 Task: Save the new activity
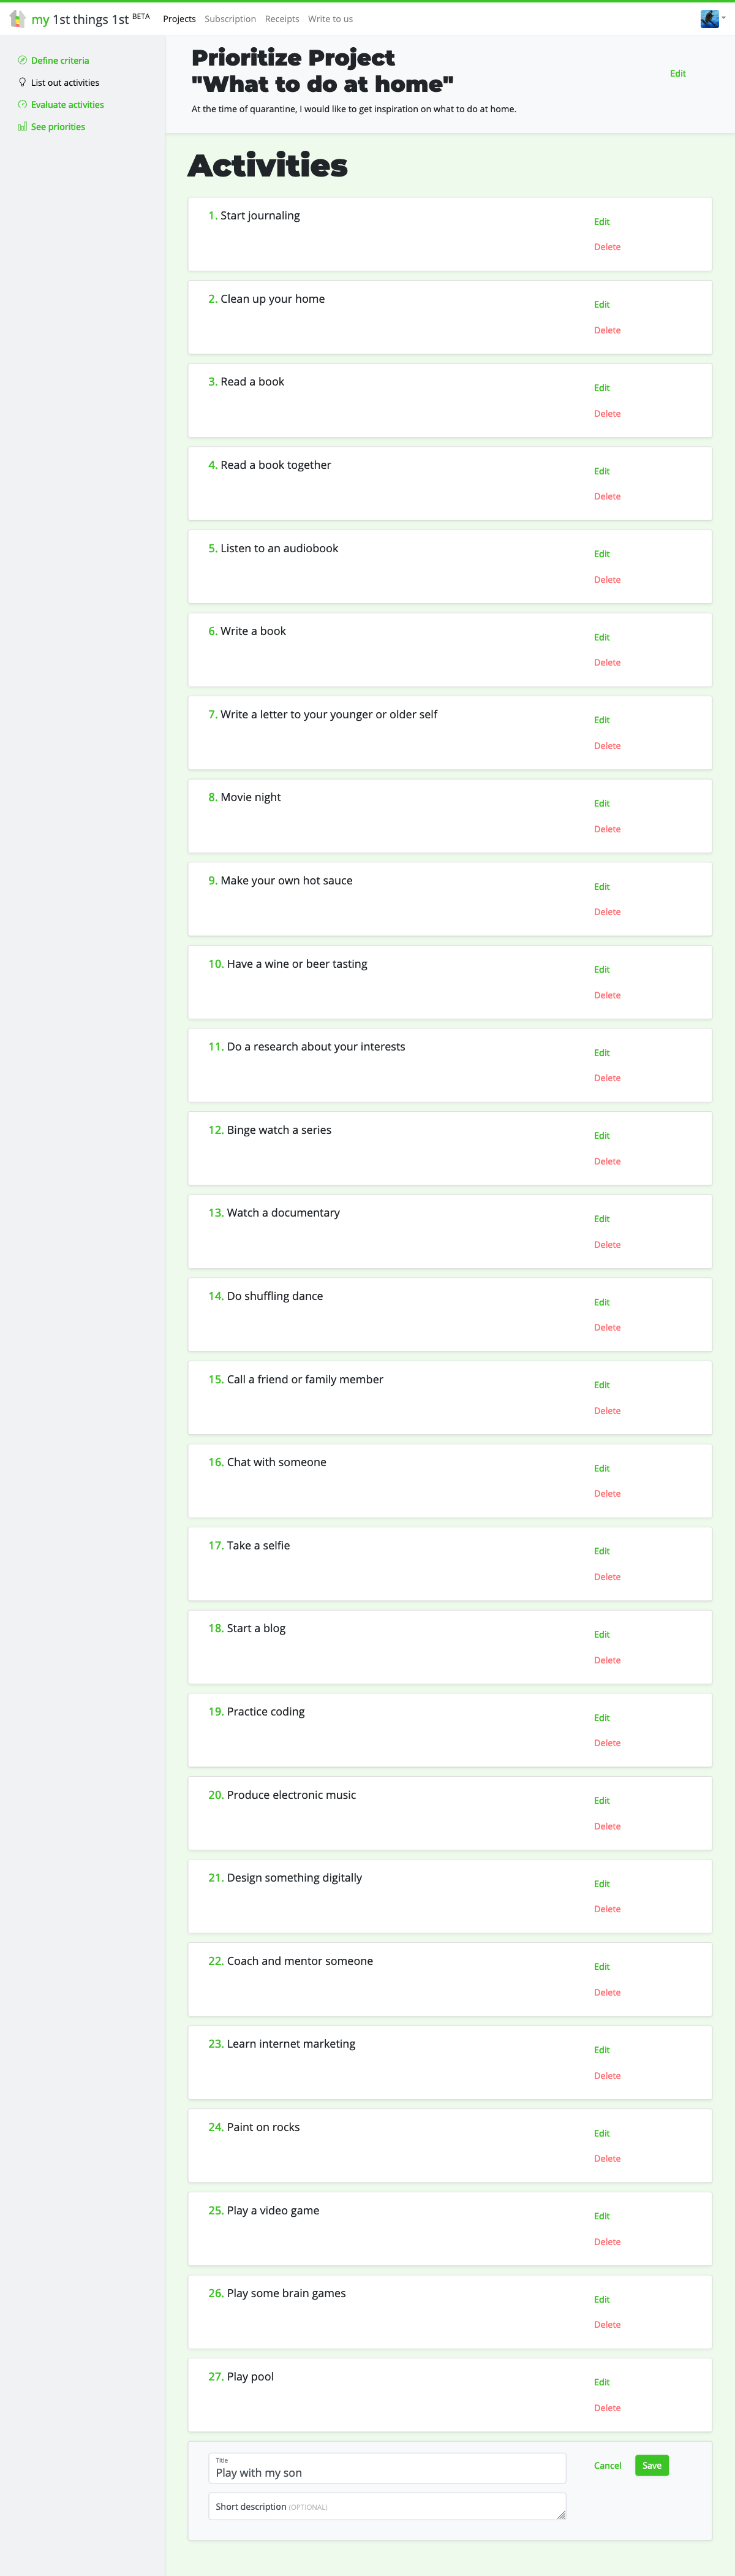pyautogui.click(x=651, y=2465)
